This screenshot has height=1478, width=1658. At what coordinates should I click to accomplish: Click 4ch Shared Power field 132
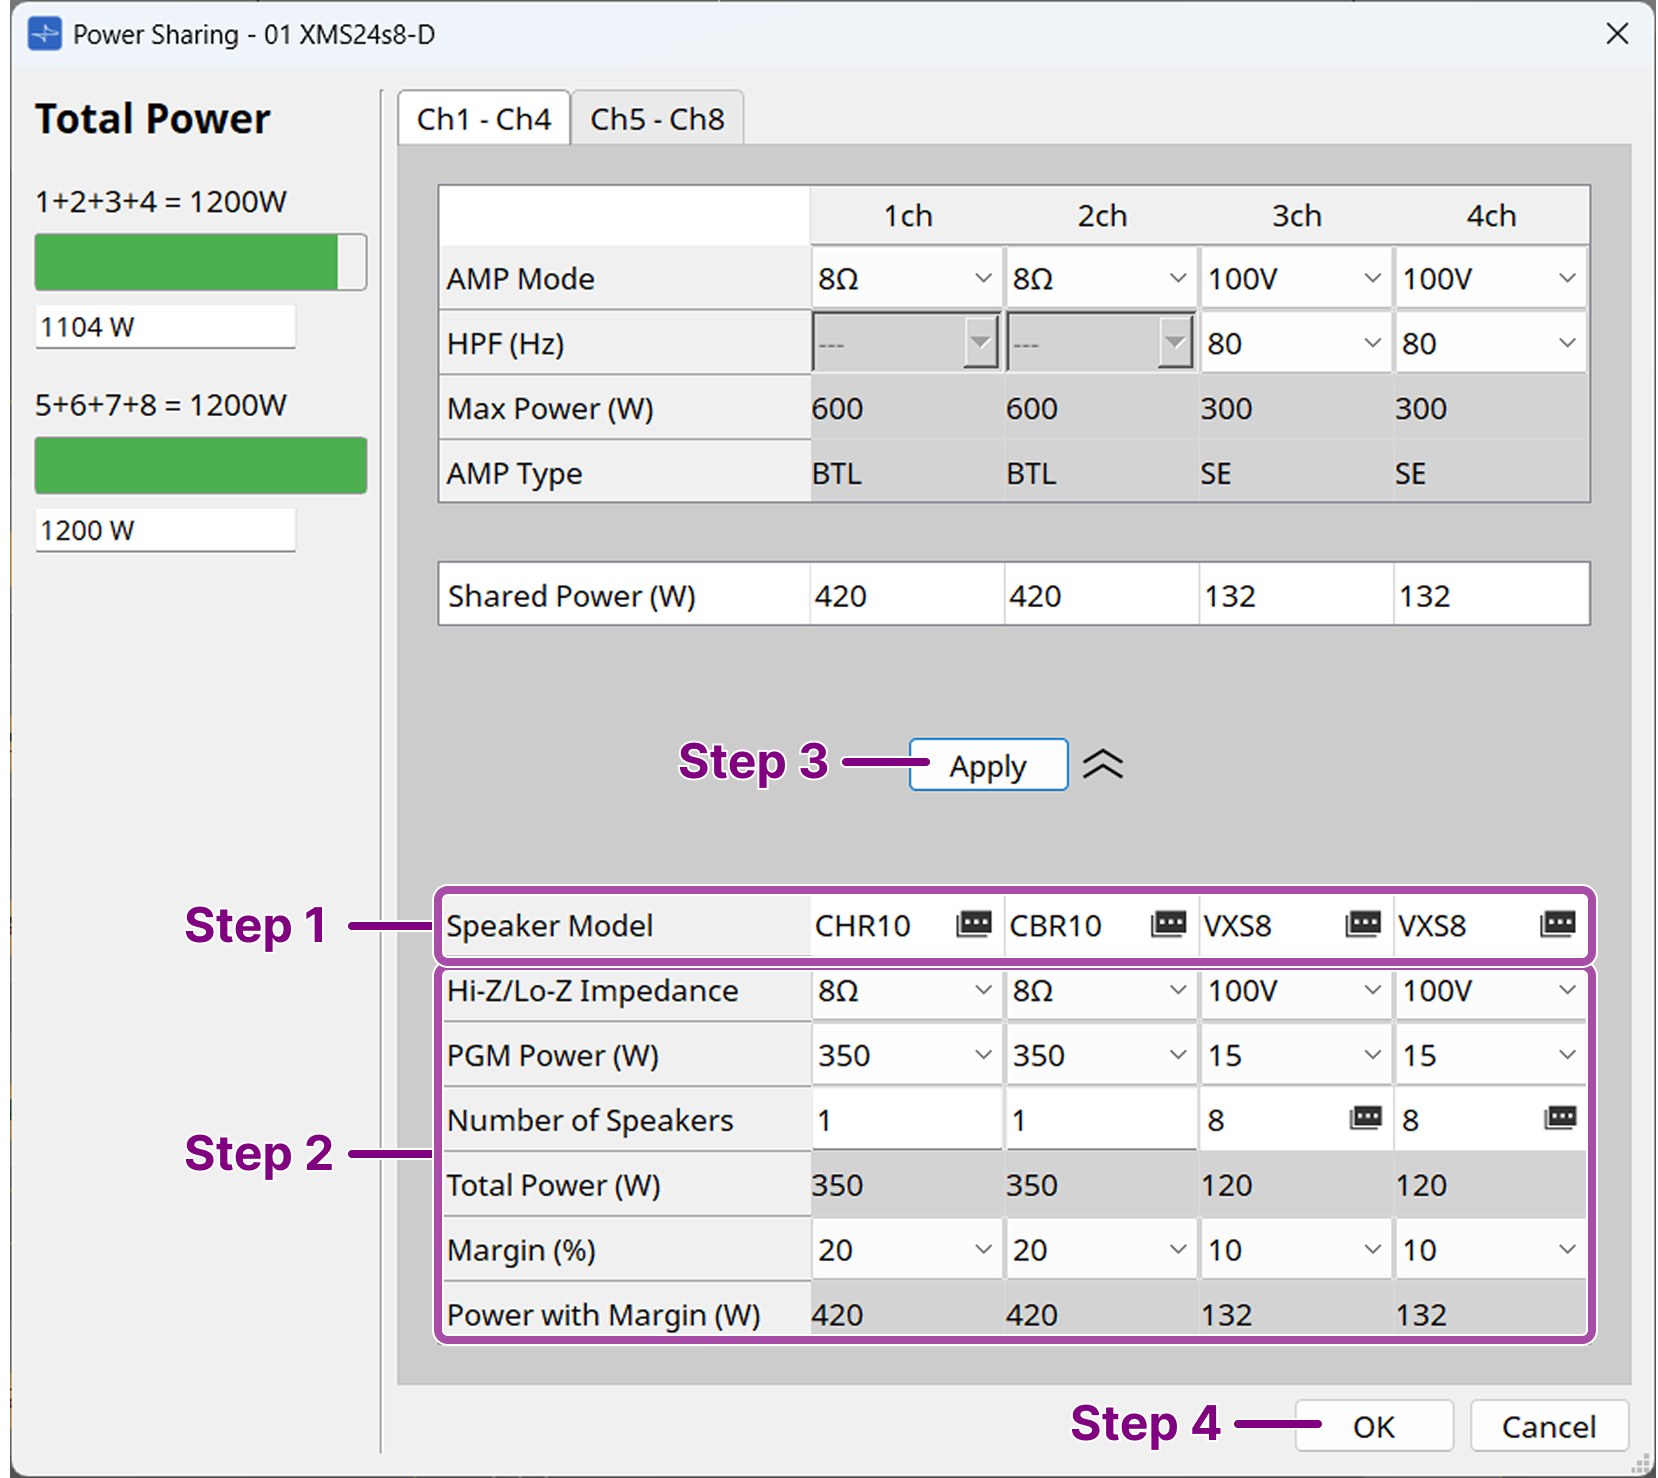pos(1491,595)
